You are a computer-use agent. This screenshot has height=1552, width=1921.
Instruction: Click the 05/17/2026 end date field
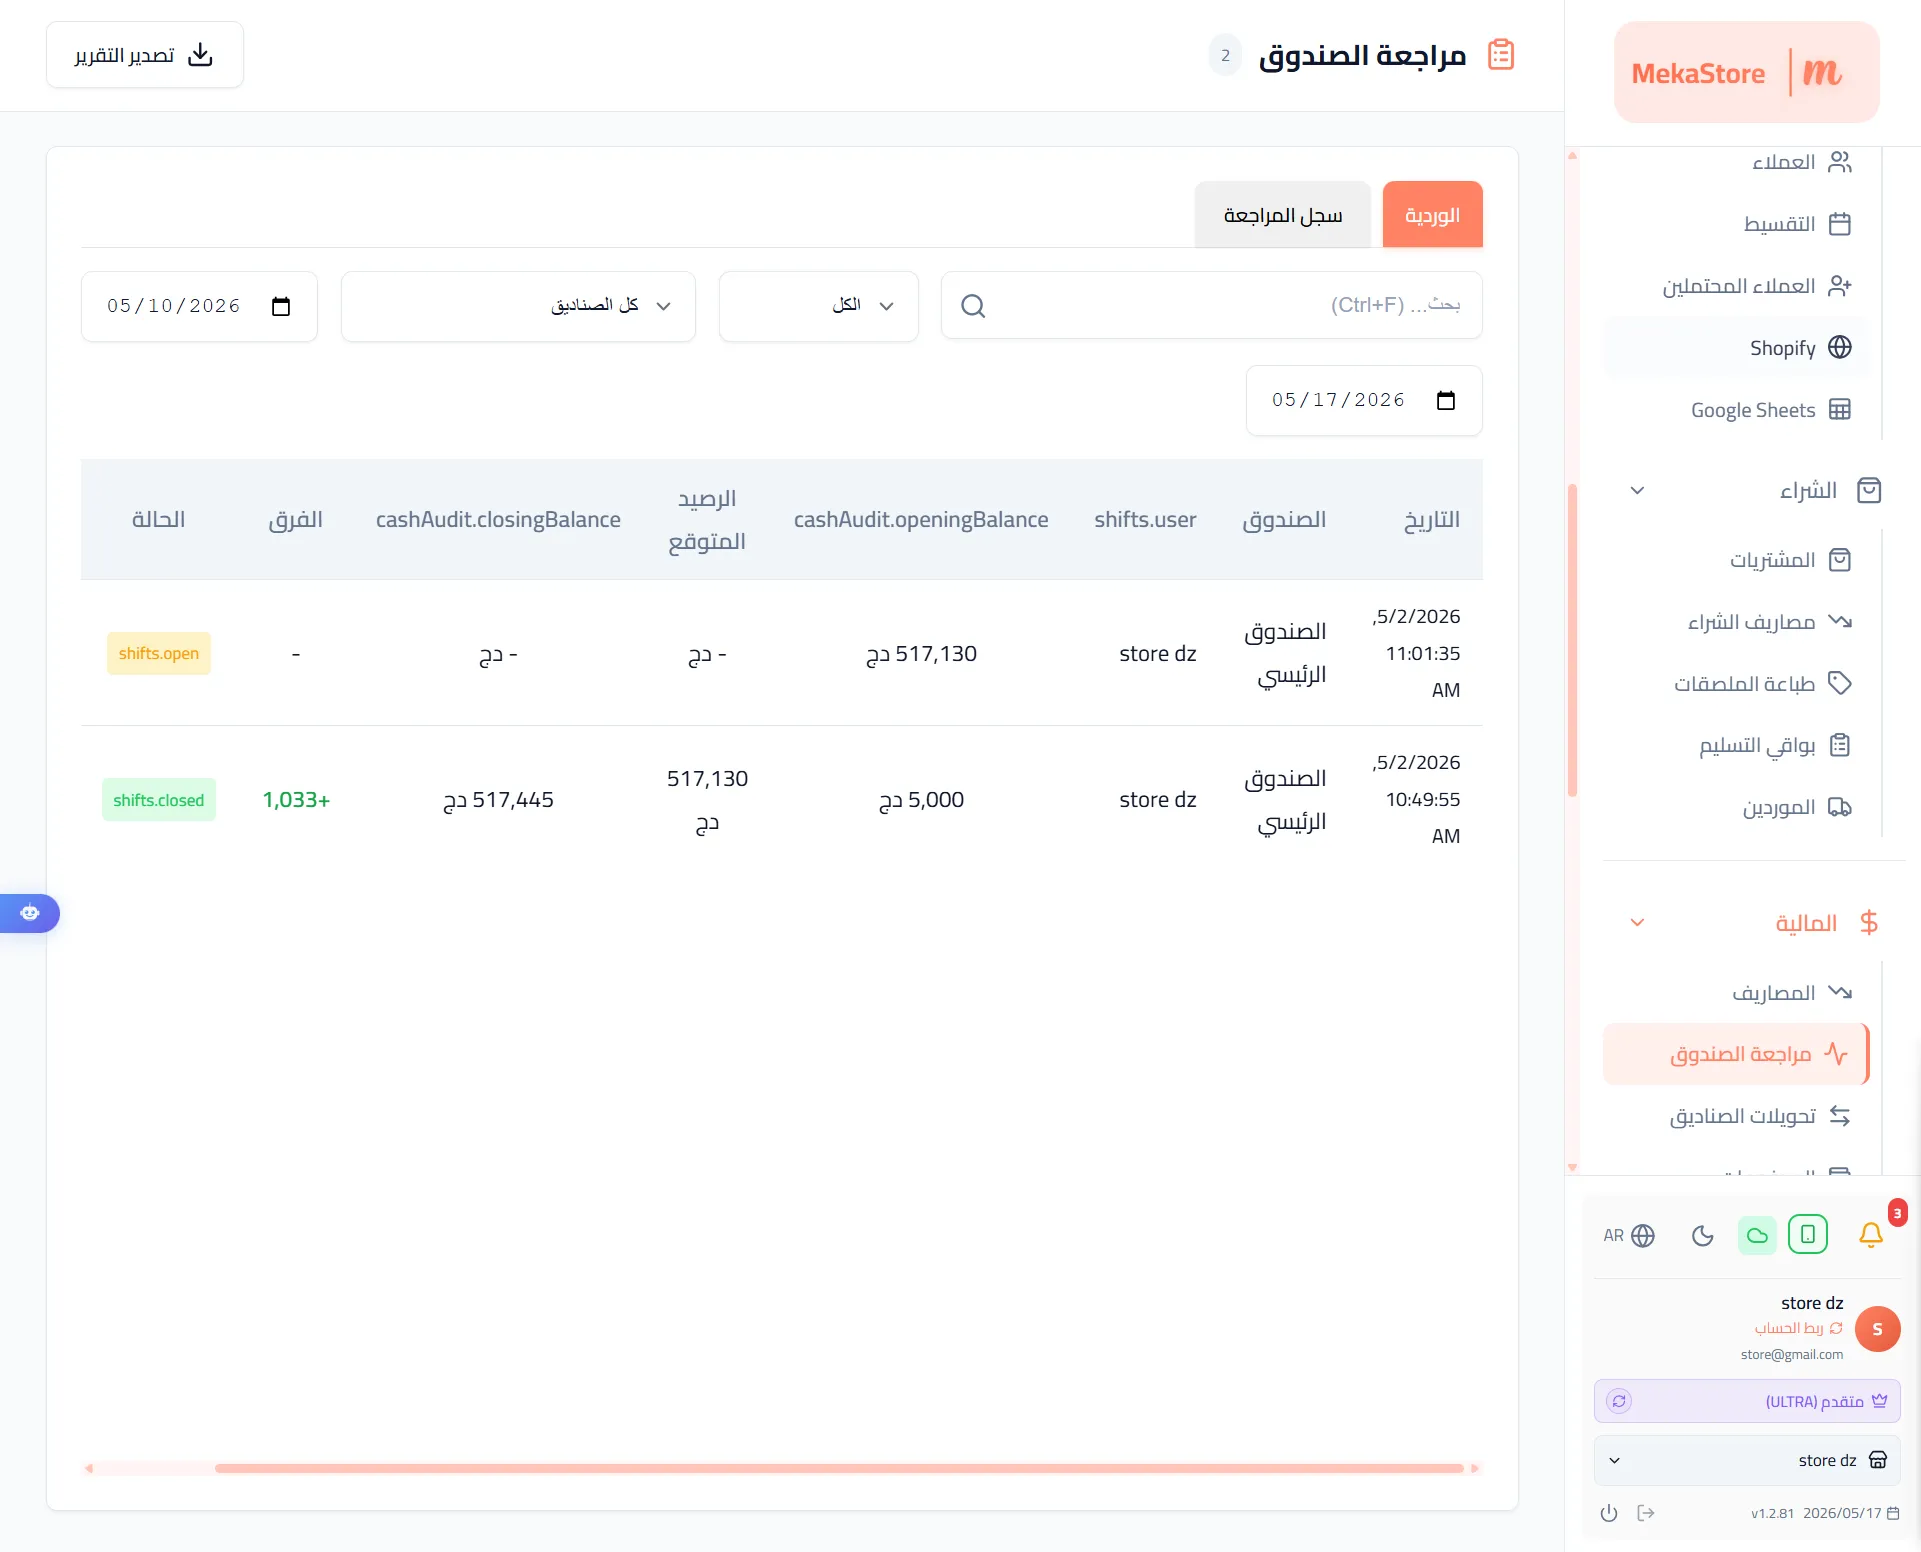point(1364,400)
